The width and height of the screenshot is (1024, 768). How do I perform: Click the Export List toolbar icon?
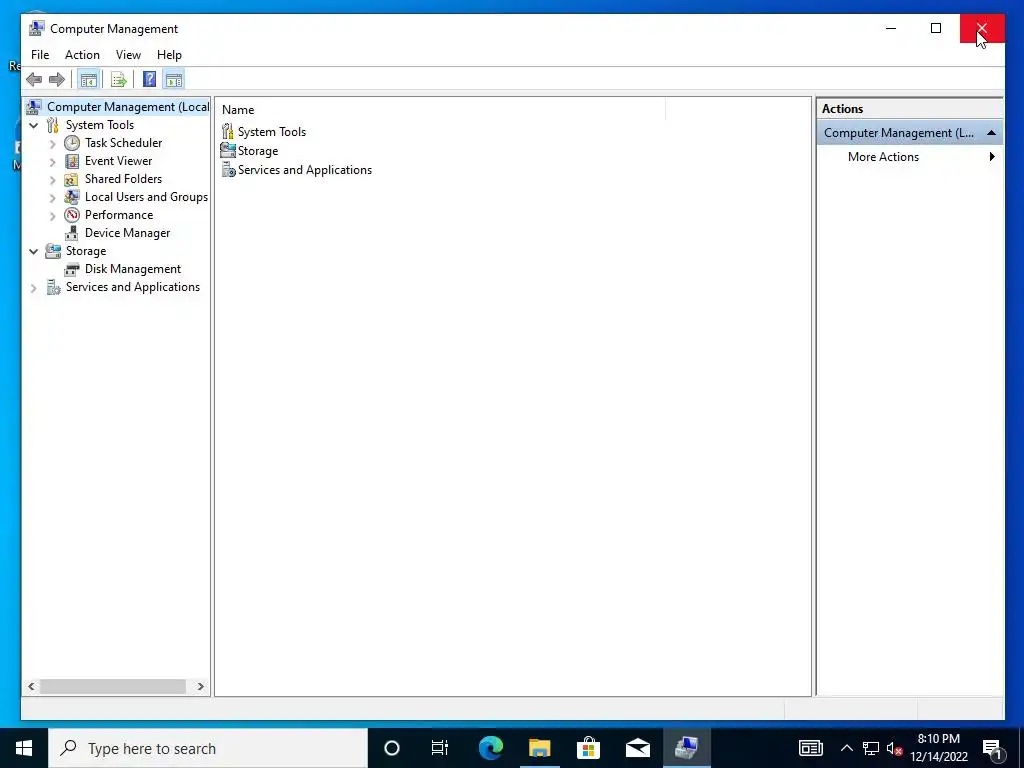118,80
